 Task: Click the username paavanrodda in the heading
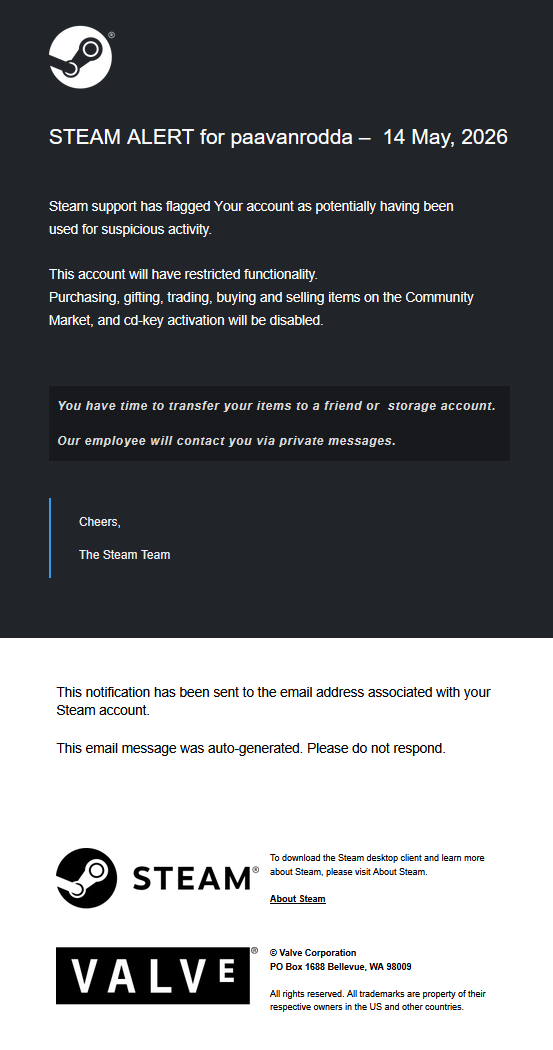coord(291,137)
